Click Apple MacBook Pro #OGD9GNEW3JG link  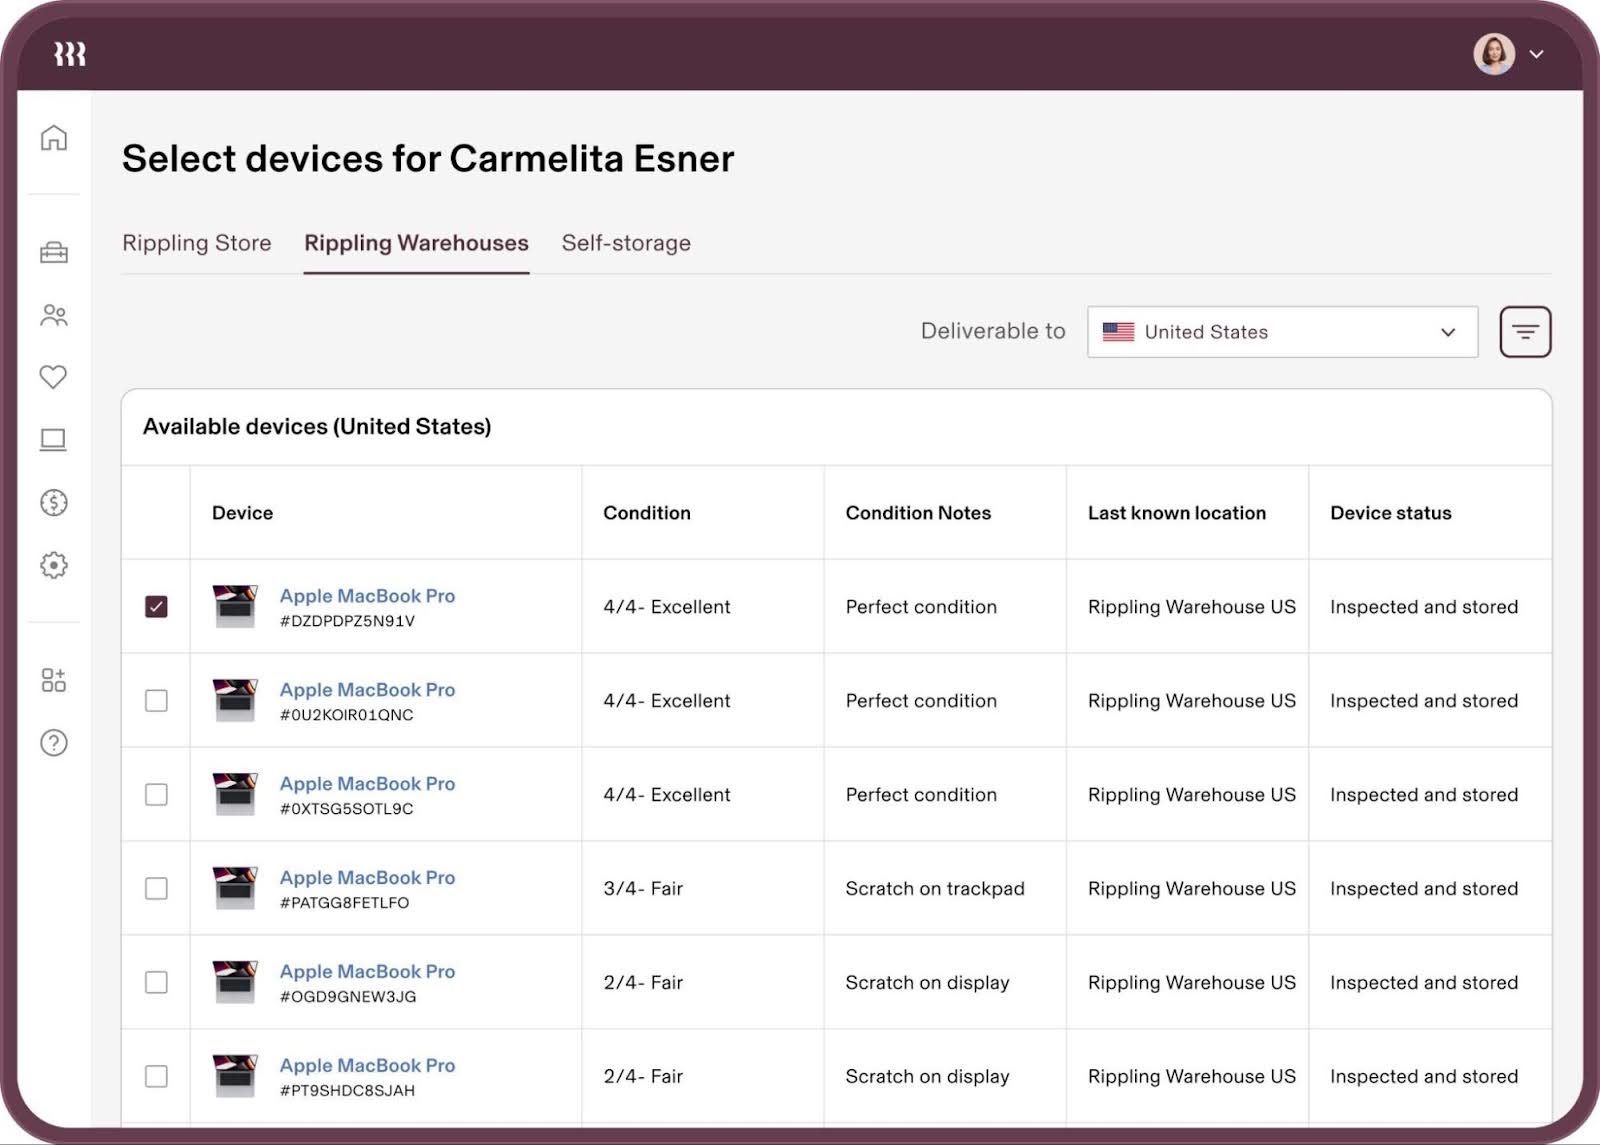click(x=367, y=971)
